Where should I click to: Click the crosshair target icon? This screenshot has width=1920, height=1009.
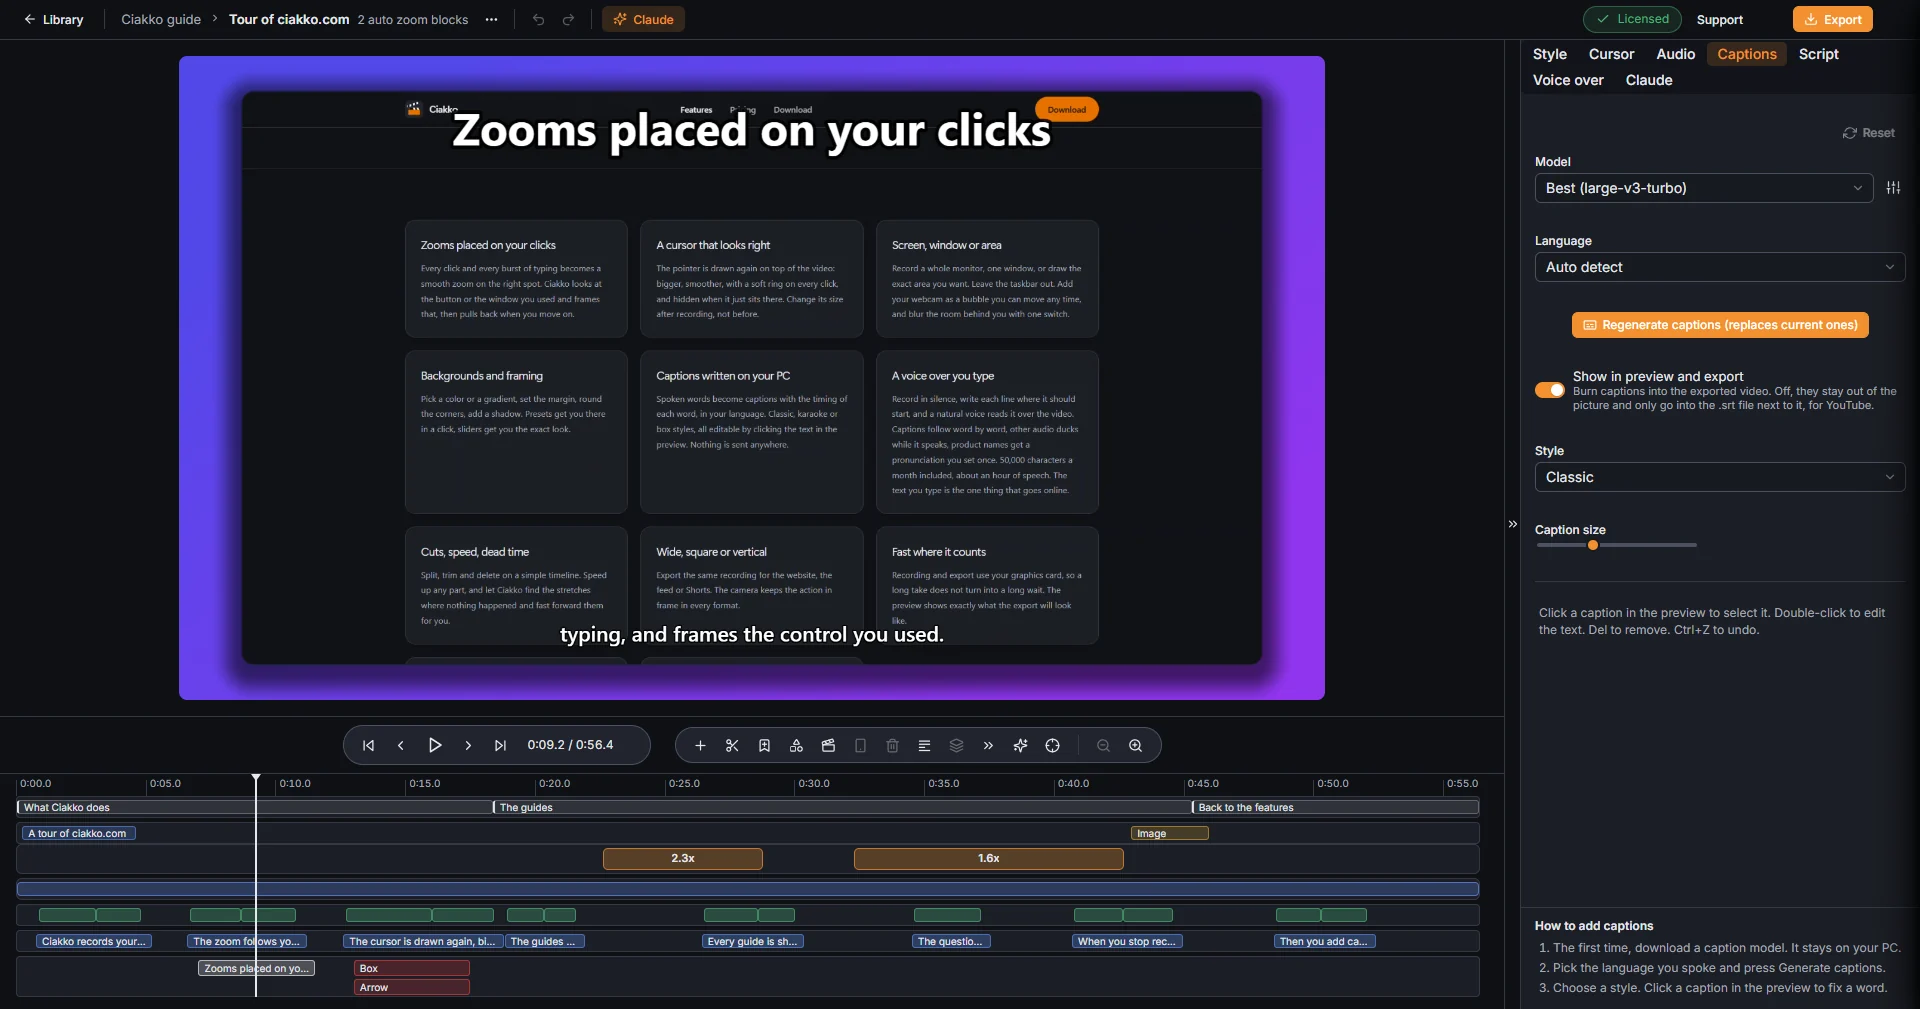click(1052, 745)
